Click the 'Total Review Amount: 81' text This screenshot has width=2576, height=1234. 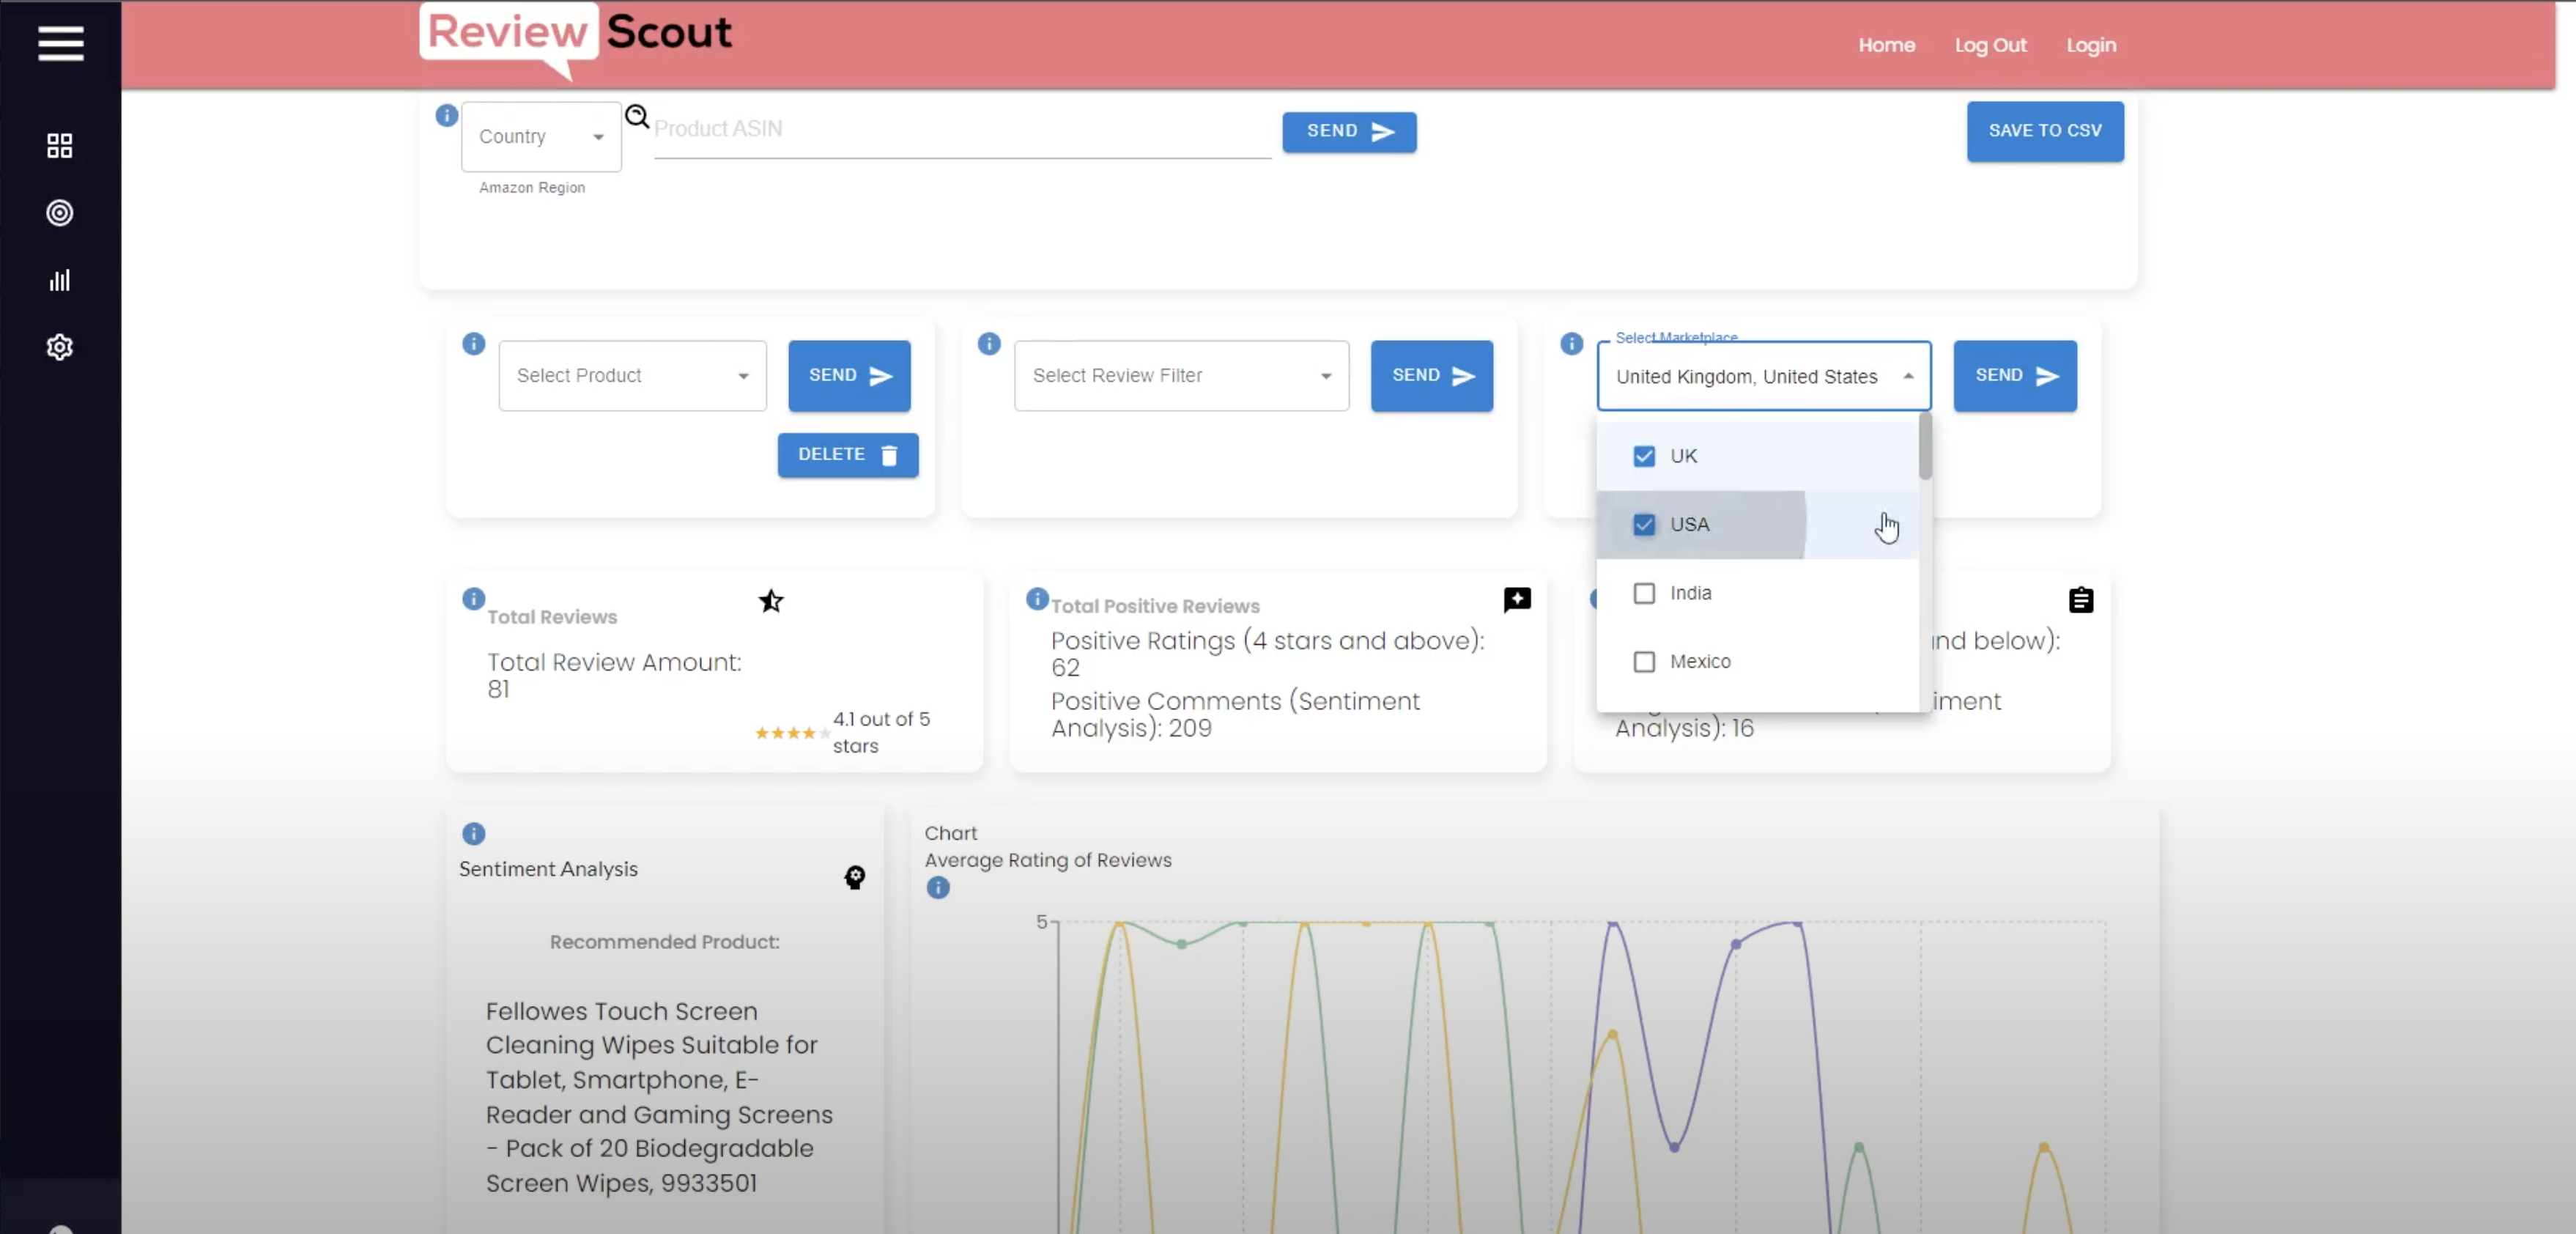[614, 676]
